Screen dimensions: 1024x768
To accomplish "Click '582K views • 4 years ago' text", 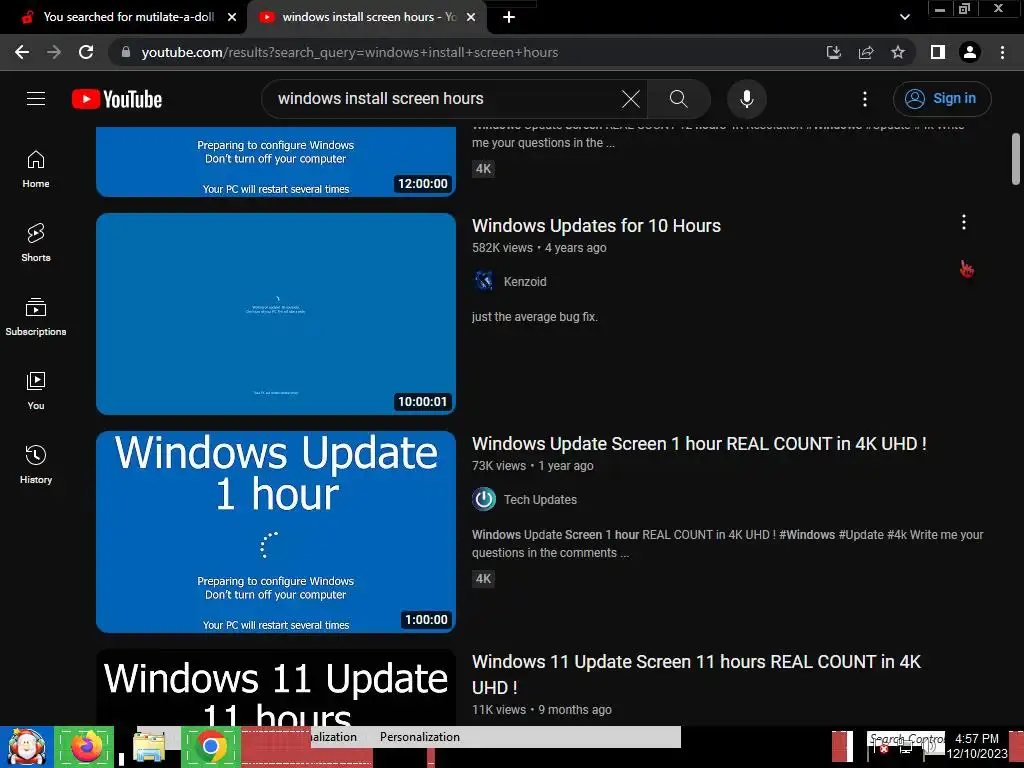I will (539, 248).
